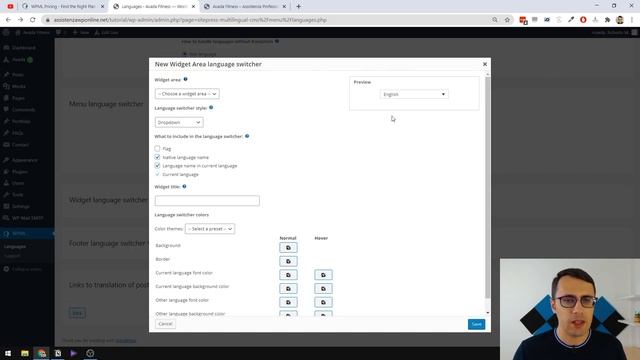This screenshot has height=360, width=640.
Task: Collapse the WordPress admin menu
Action: pyautogui.click(x=27, y=269)
